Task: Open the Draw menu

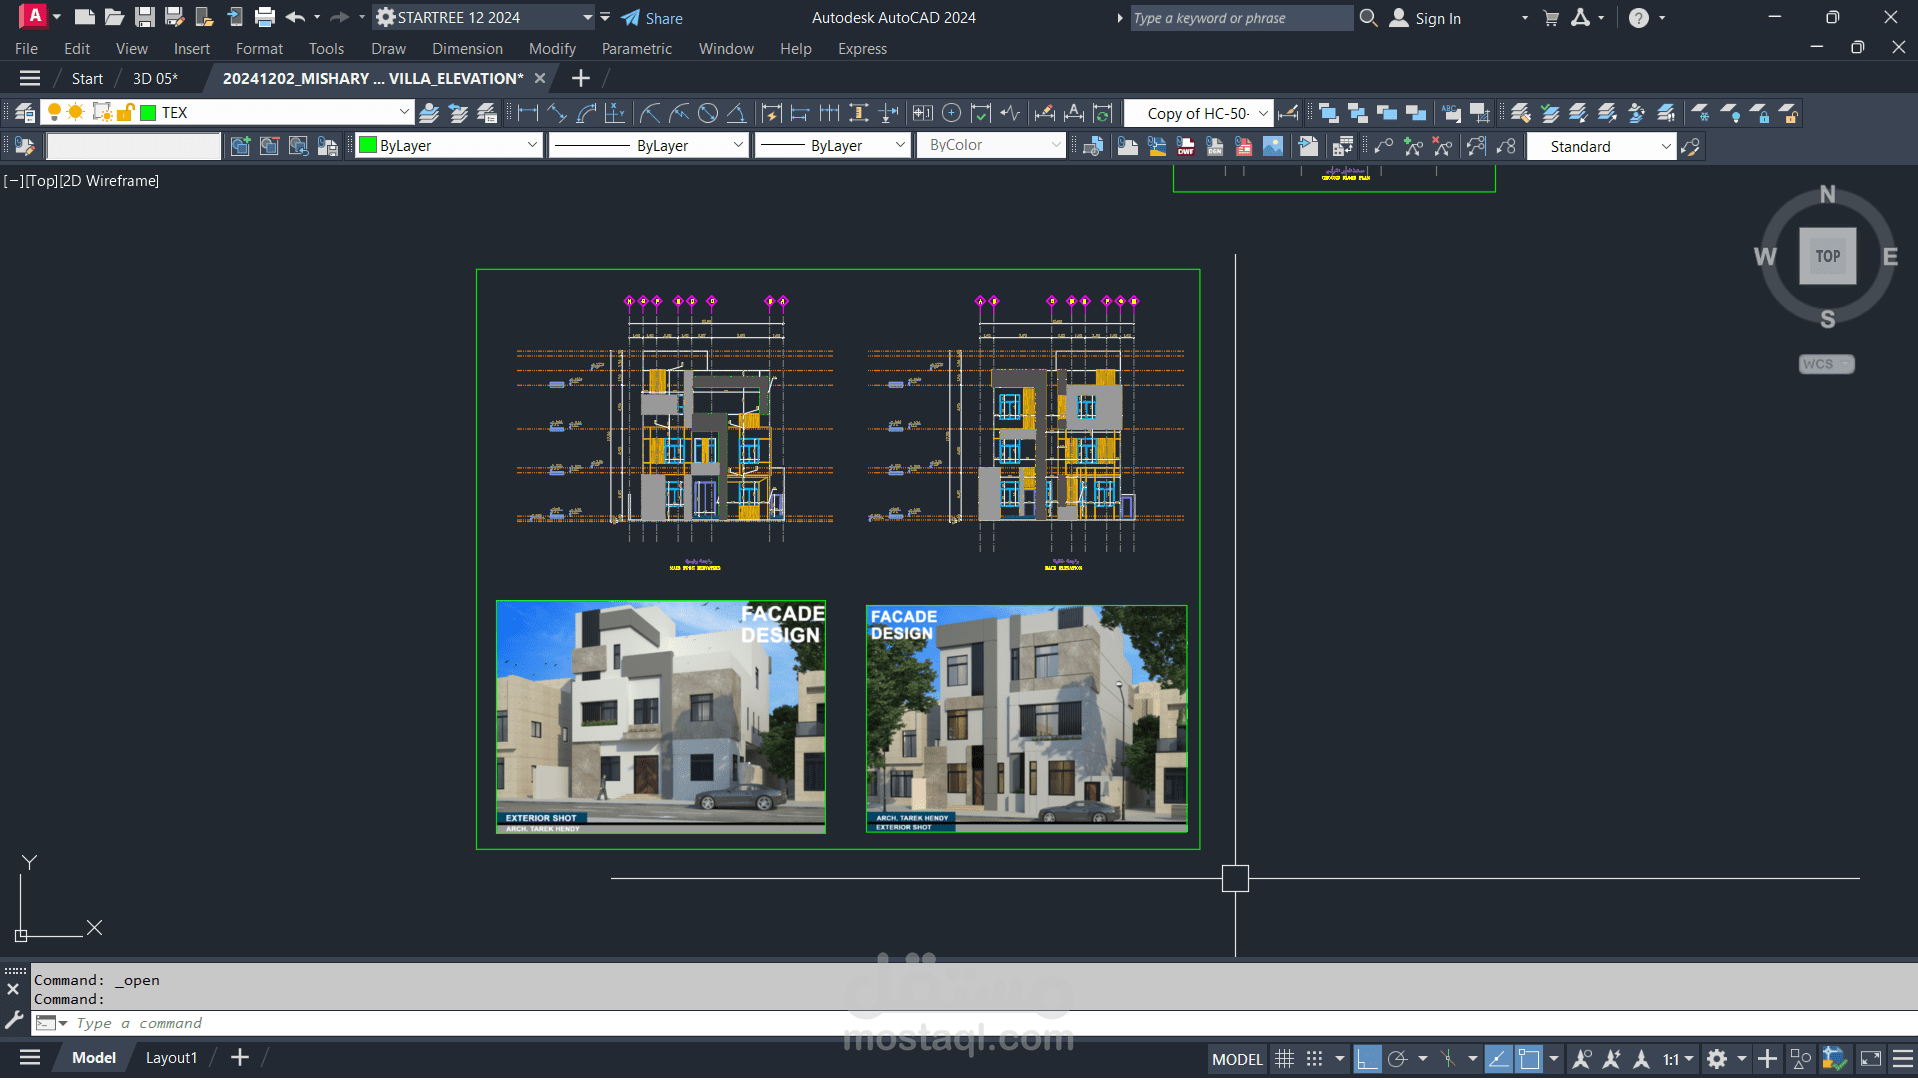Action: click(388, 48)
